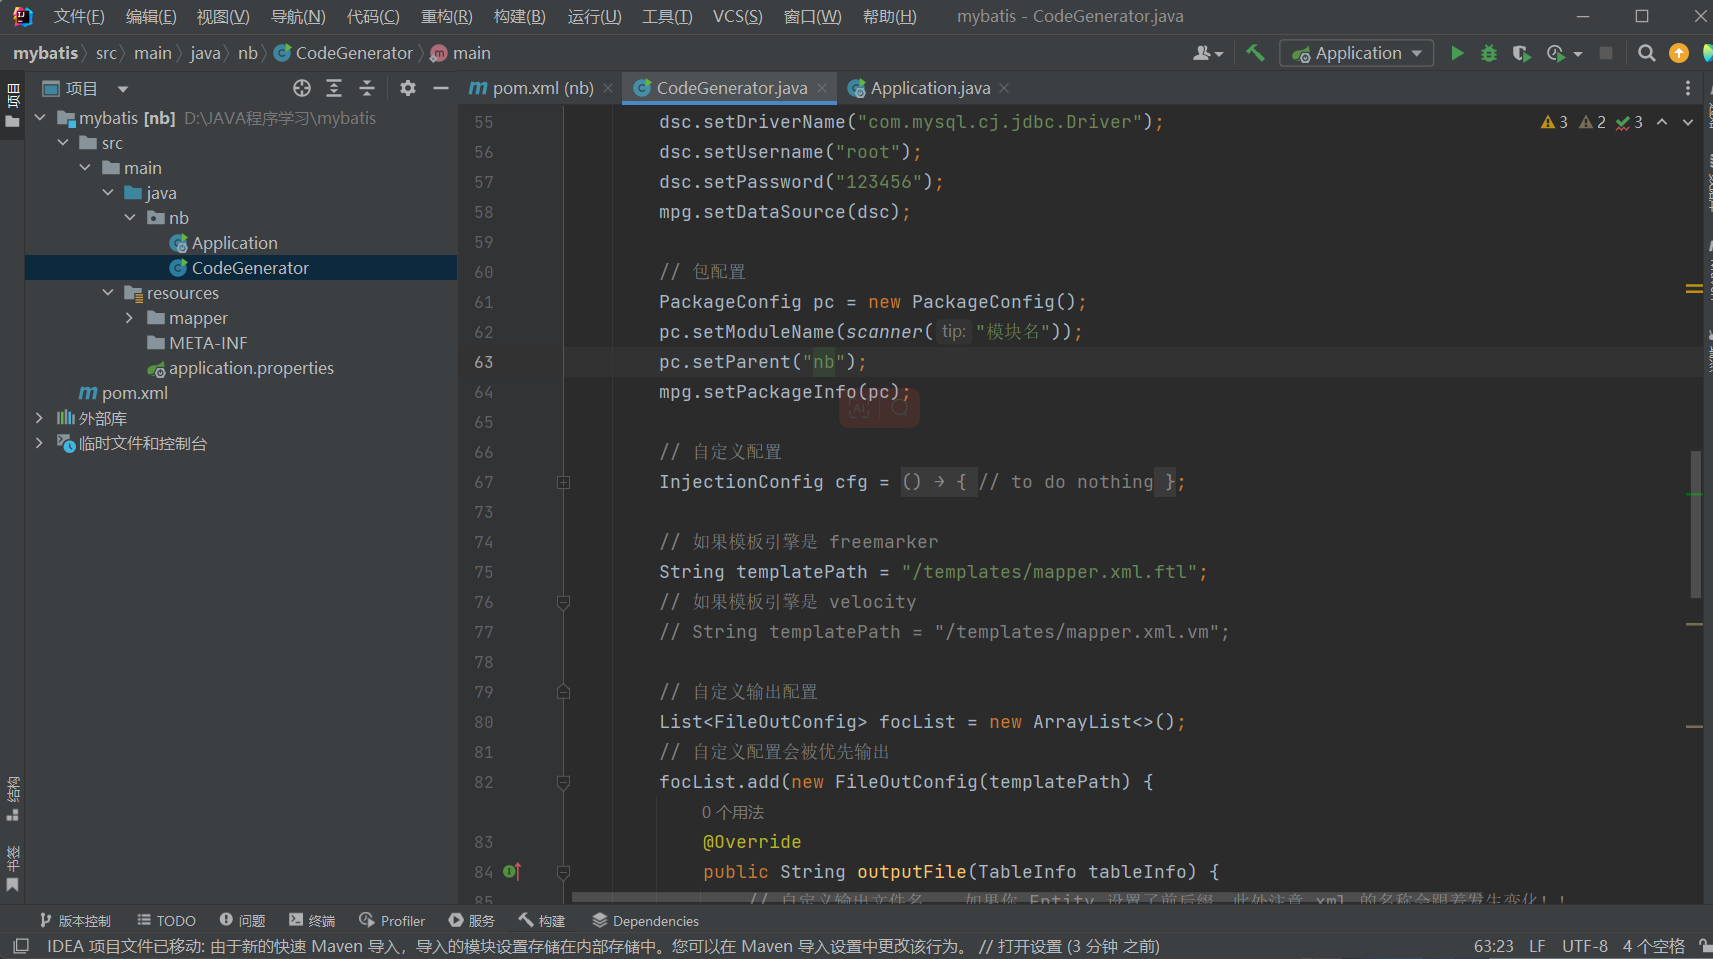This screenshot has width=1713, height=959.
Task: Click the locate file crosshair icon
Action: click(302, 88)
